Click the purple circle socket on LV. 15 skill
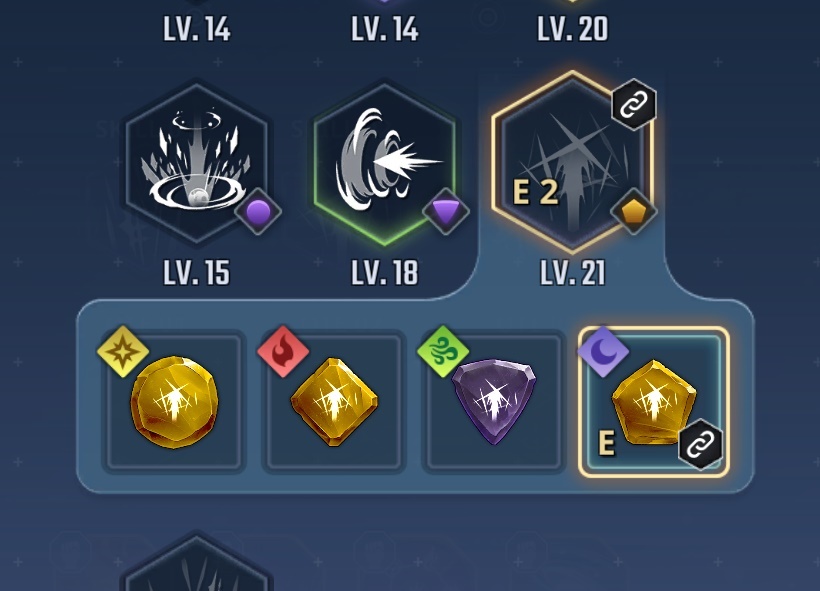The width and height of the screenshot is (820, 591). pyautogui.click(x=258, y=212)
